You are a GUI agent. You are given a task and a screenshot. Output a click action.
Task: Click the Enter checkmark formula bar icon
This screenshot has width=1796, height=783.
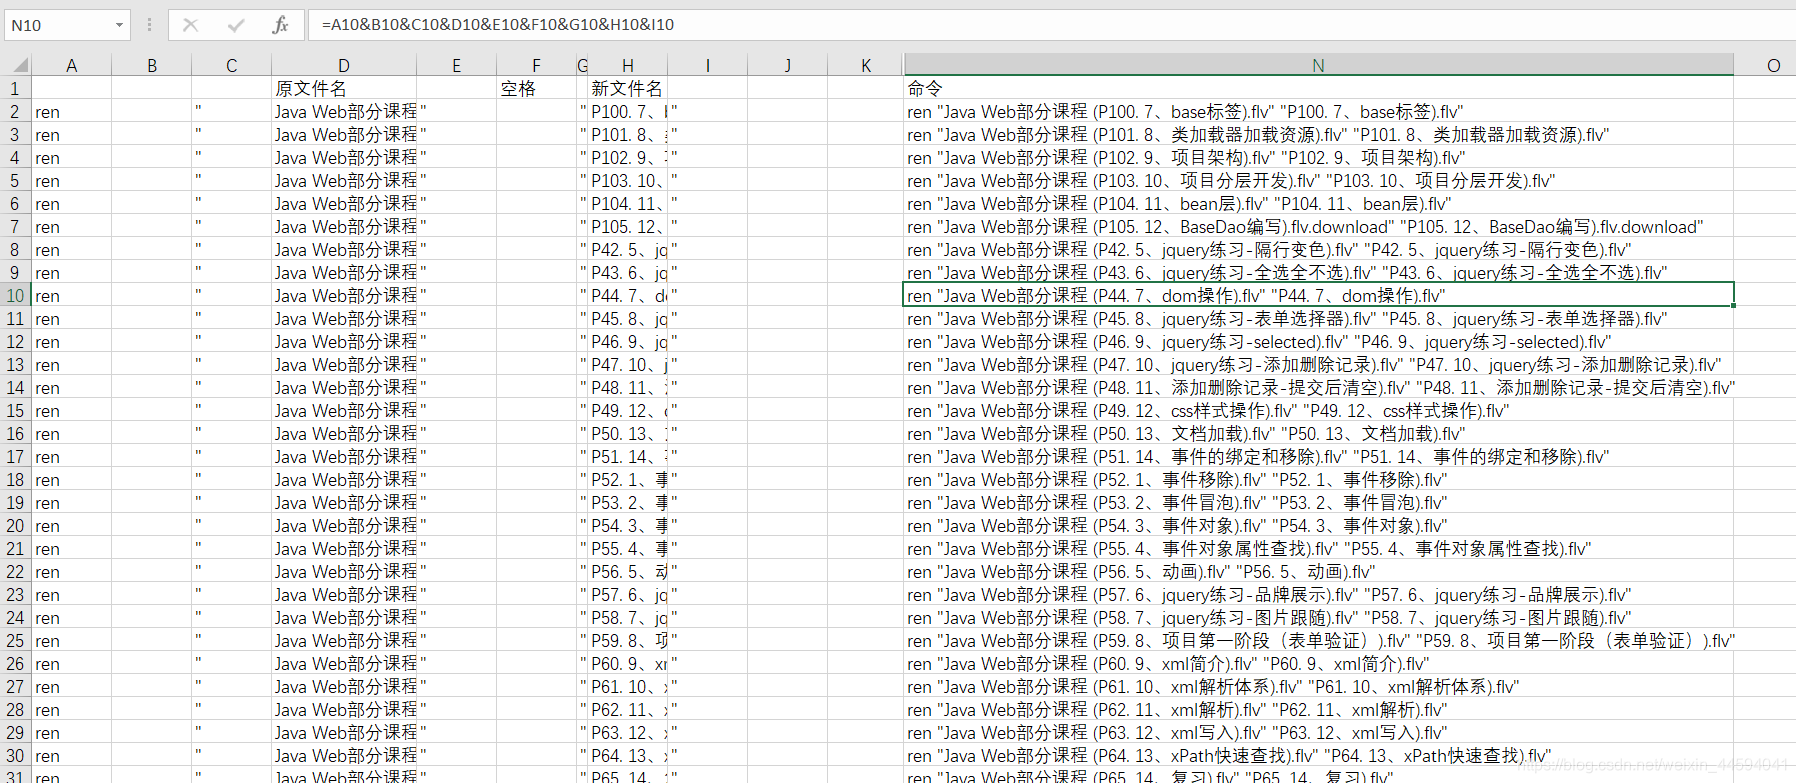[x=236, y=25]
